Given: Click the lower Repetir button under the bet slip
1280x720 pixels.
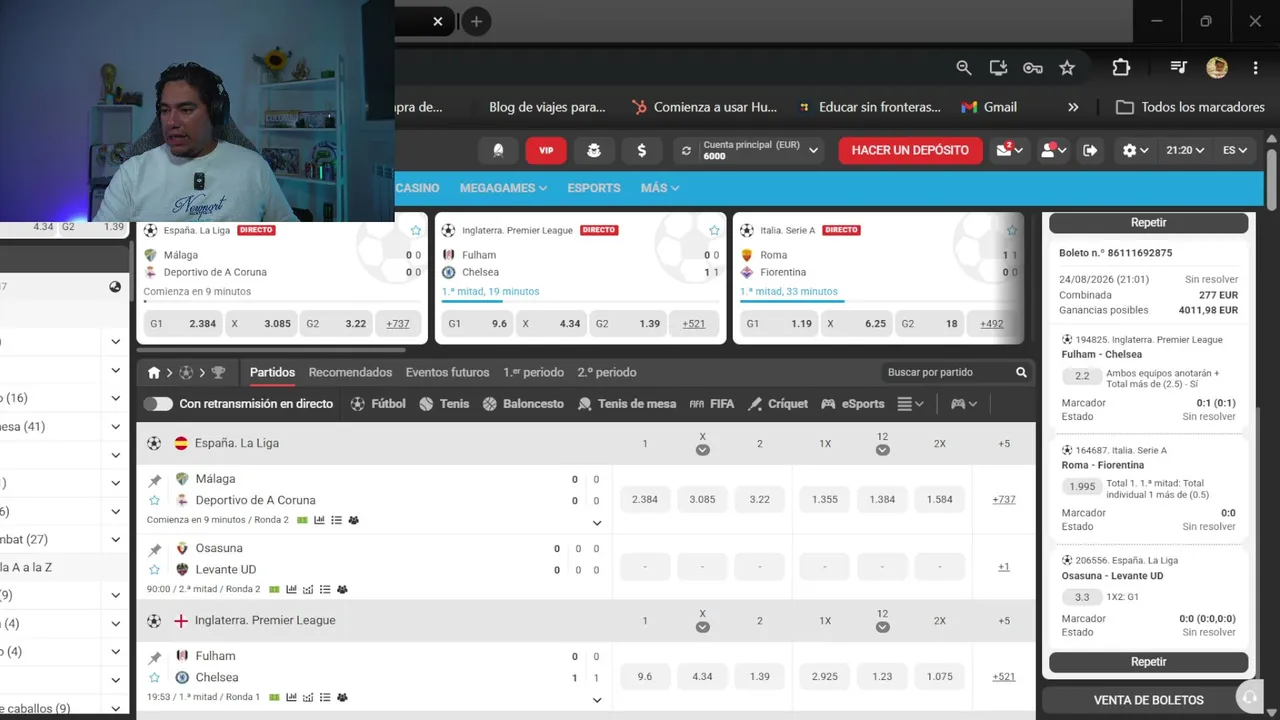Looking at the screenshot, I should pyautogui.click(x=1148, y=662).
